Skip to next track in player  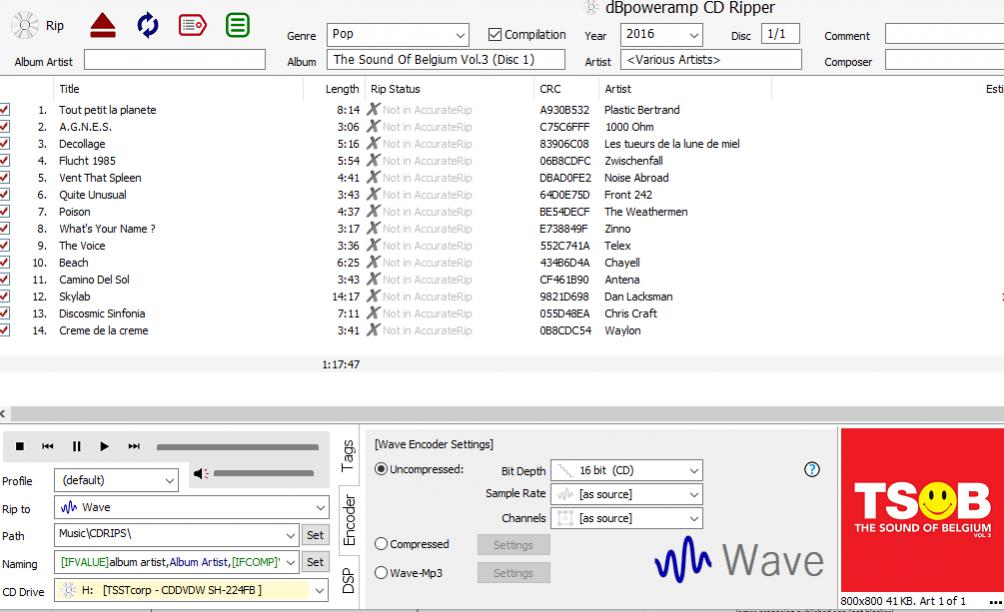[x=134, y=446]
